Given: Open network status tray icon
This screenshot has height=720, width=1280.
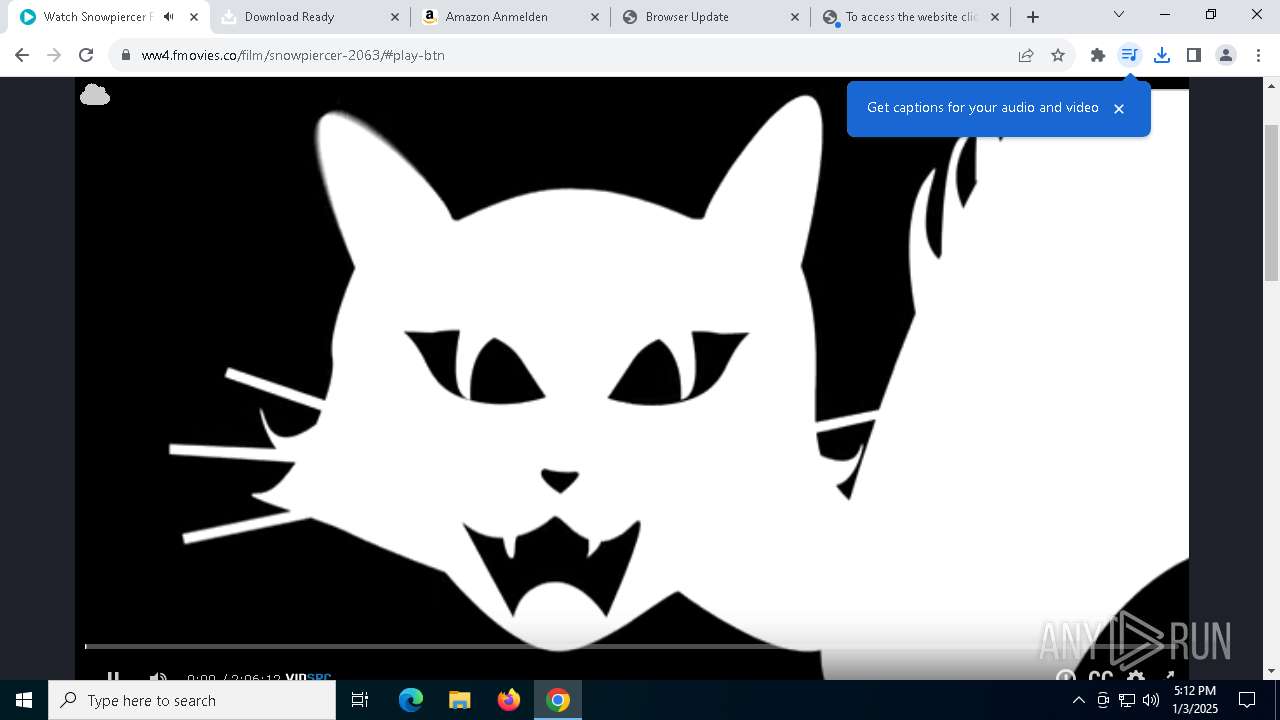Looking at the screenshot, I should [1127, 700].
